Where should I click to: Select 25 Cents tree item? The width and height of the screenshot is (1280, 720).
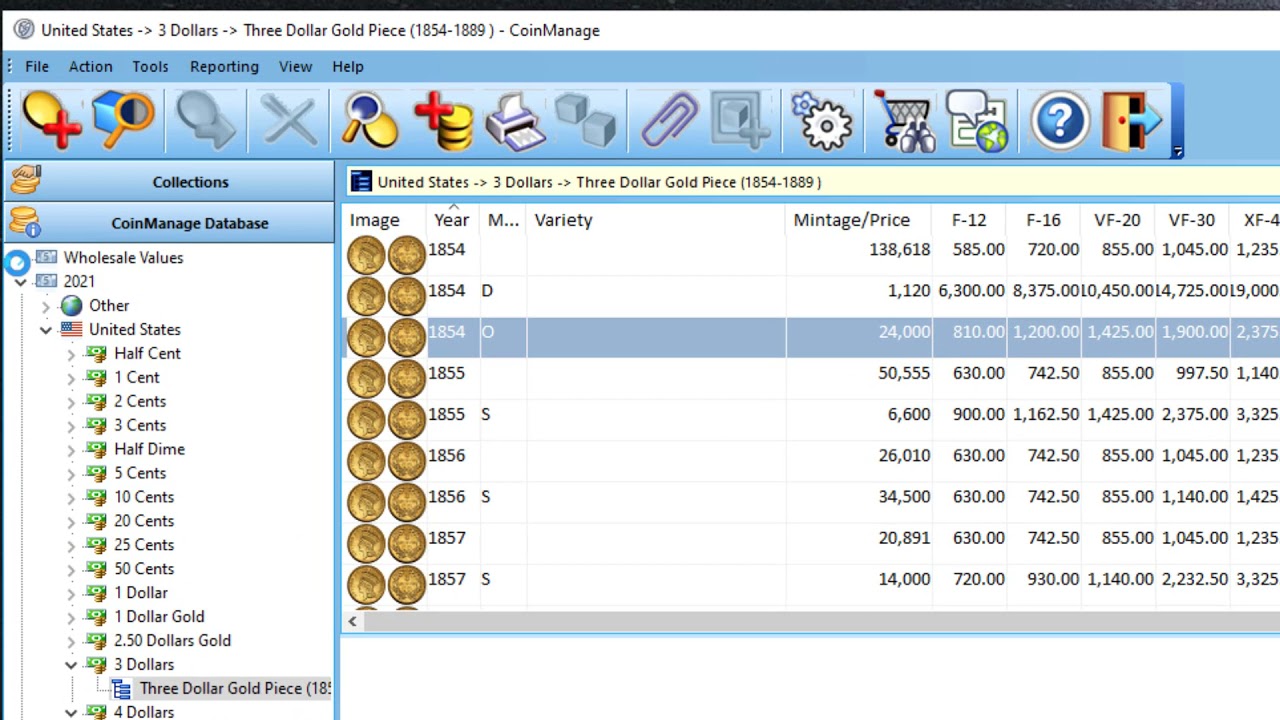pyautogui.click(x=144, y=545)
